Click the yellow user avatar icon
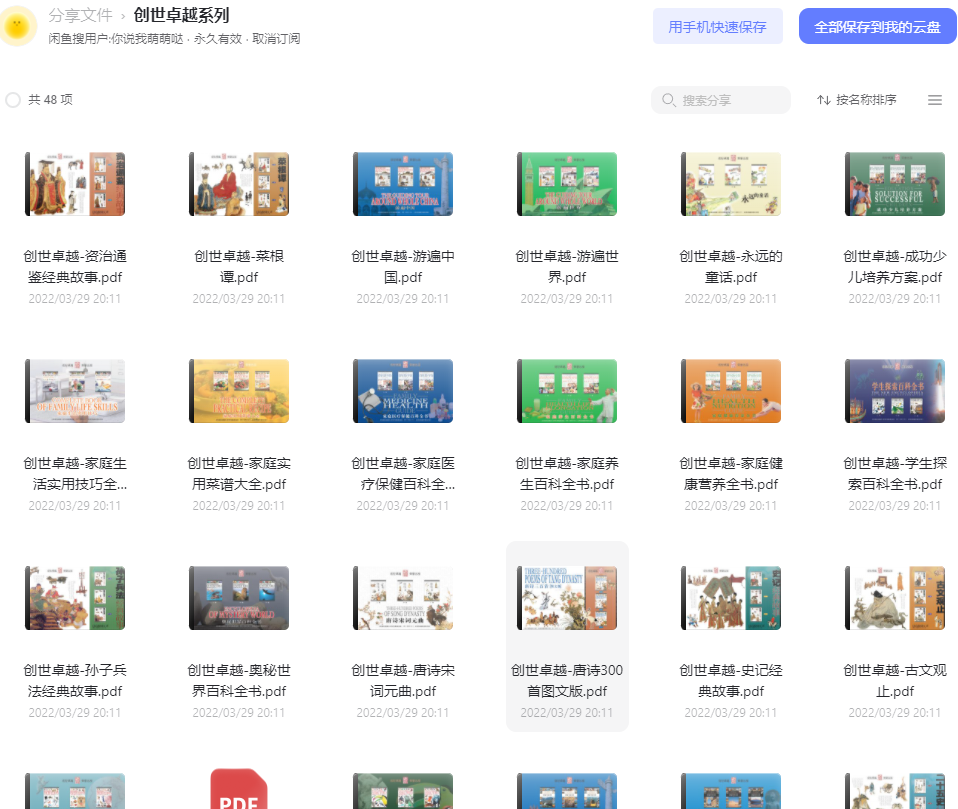The width and height of the screenshot is (958, 809). click(17, 26)
